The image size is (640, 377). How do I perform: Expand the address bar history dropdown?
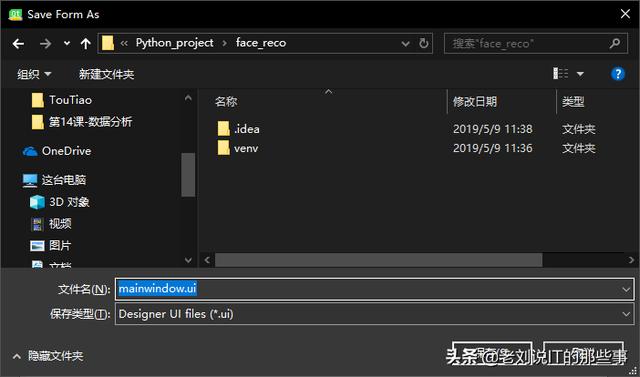[405, 44]
